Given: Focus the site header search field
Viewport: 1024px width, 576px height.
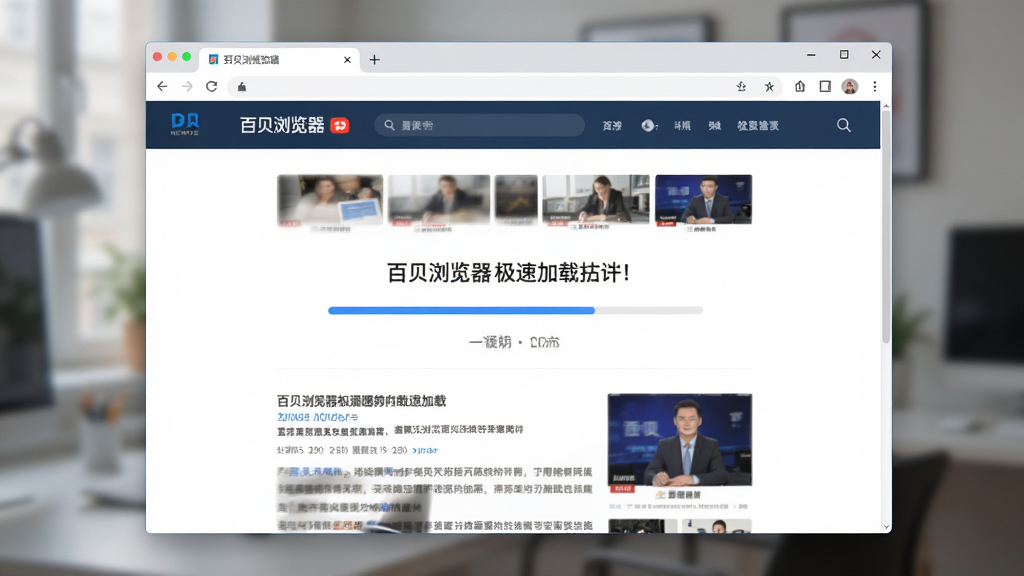Looking at the screenshot, I should click(479, 125).
